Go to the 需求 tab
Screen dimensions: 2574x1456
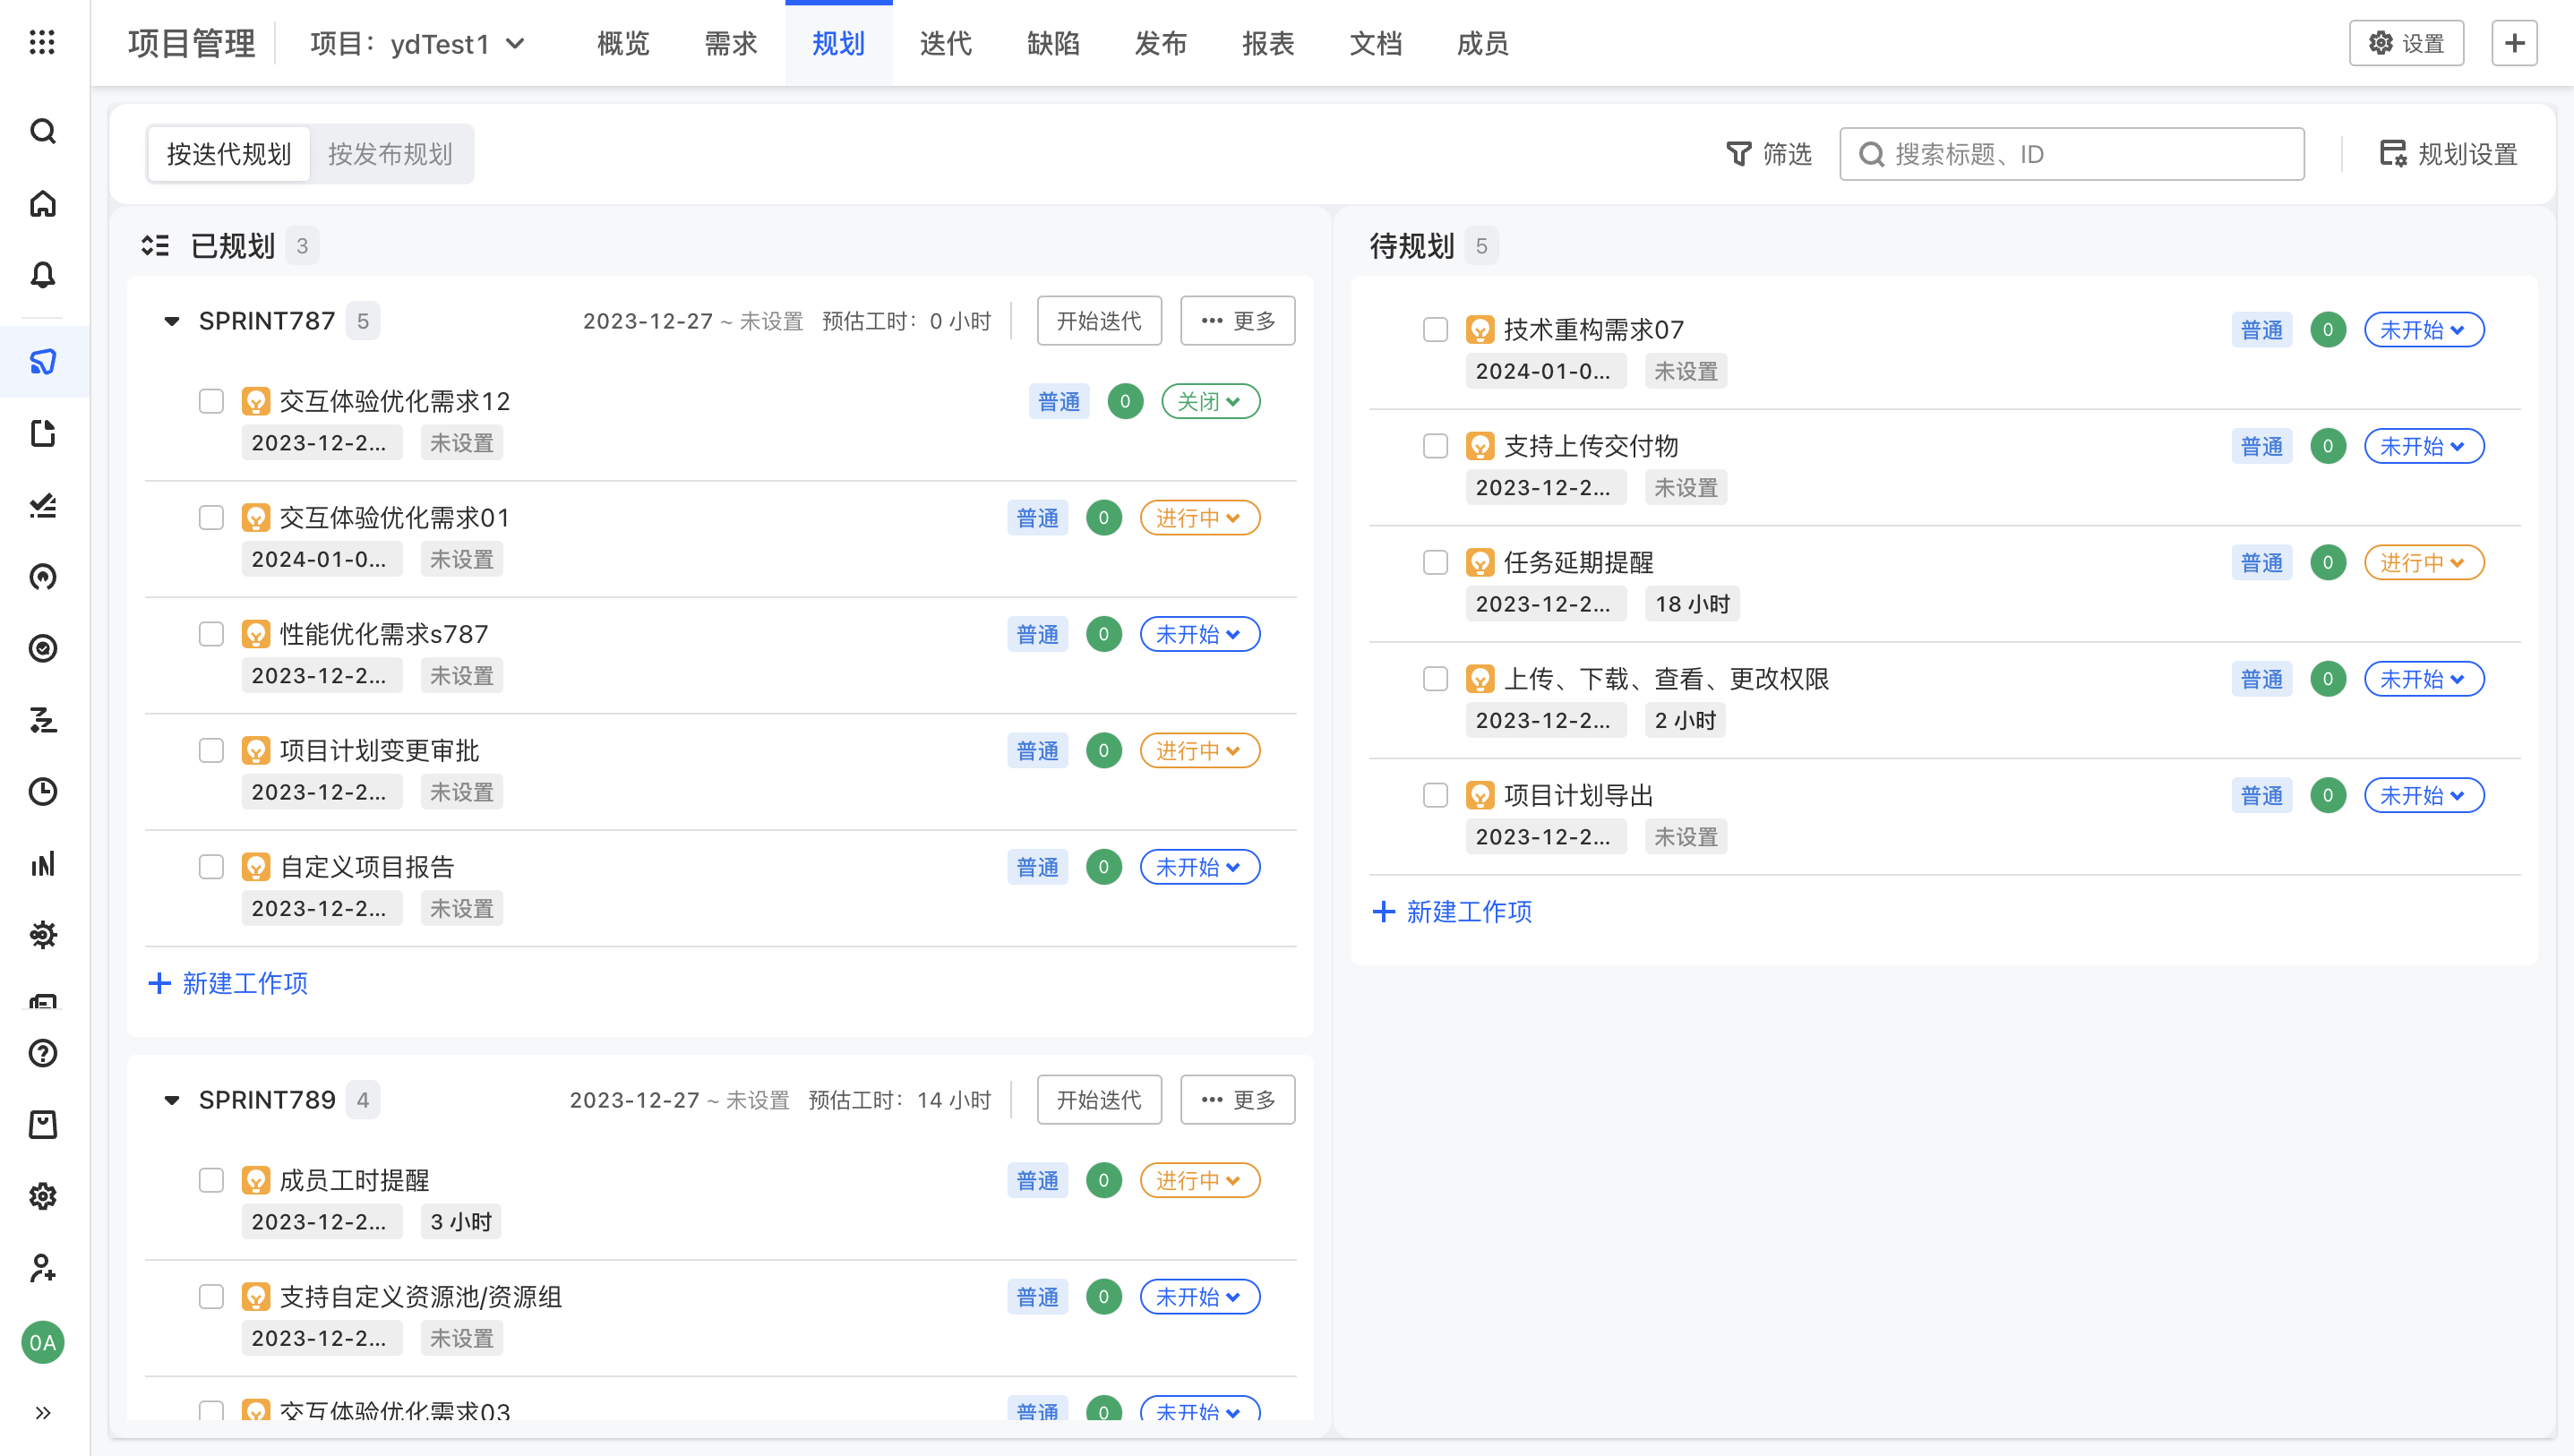tap(730, 43)
